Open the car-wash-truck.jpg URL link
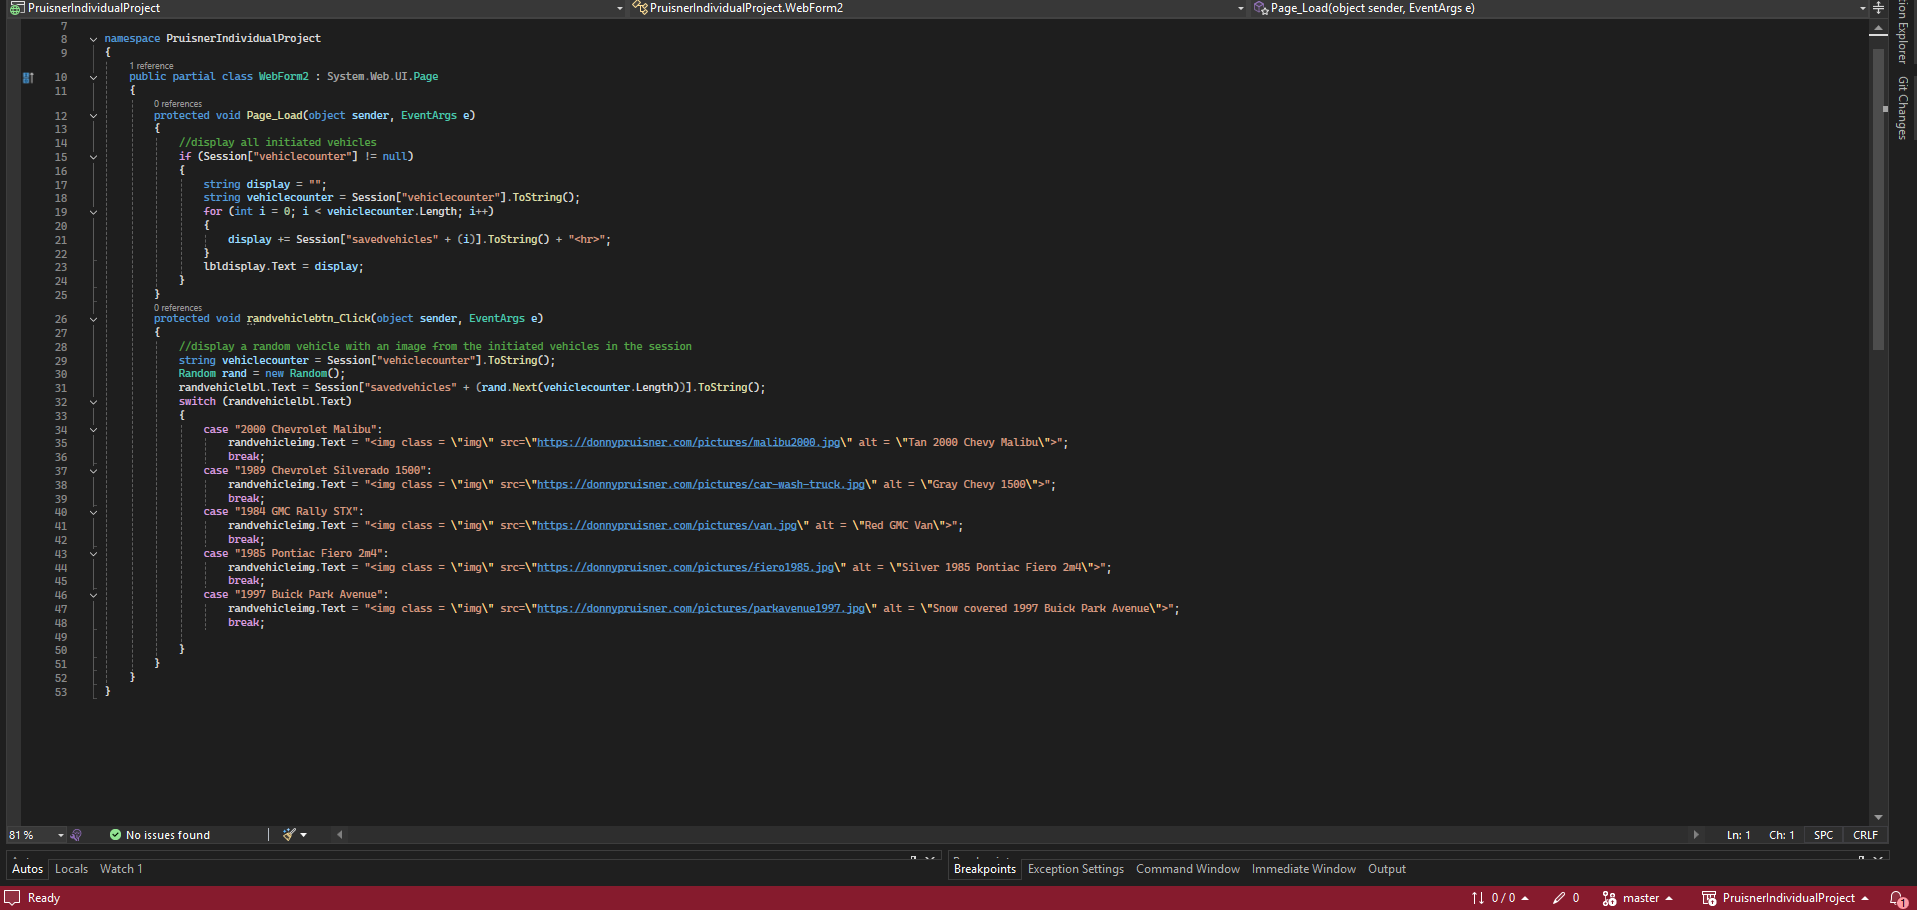The image size is (1917, 910). coord(701,485)
